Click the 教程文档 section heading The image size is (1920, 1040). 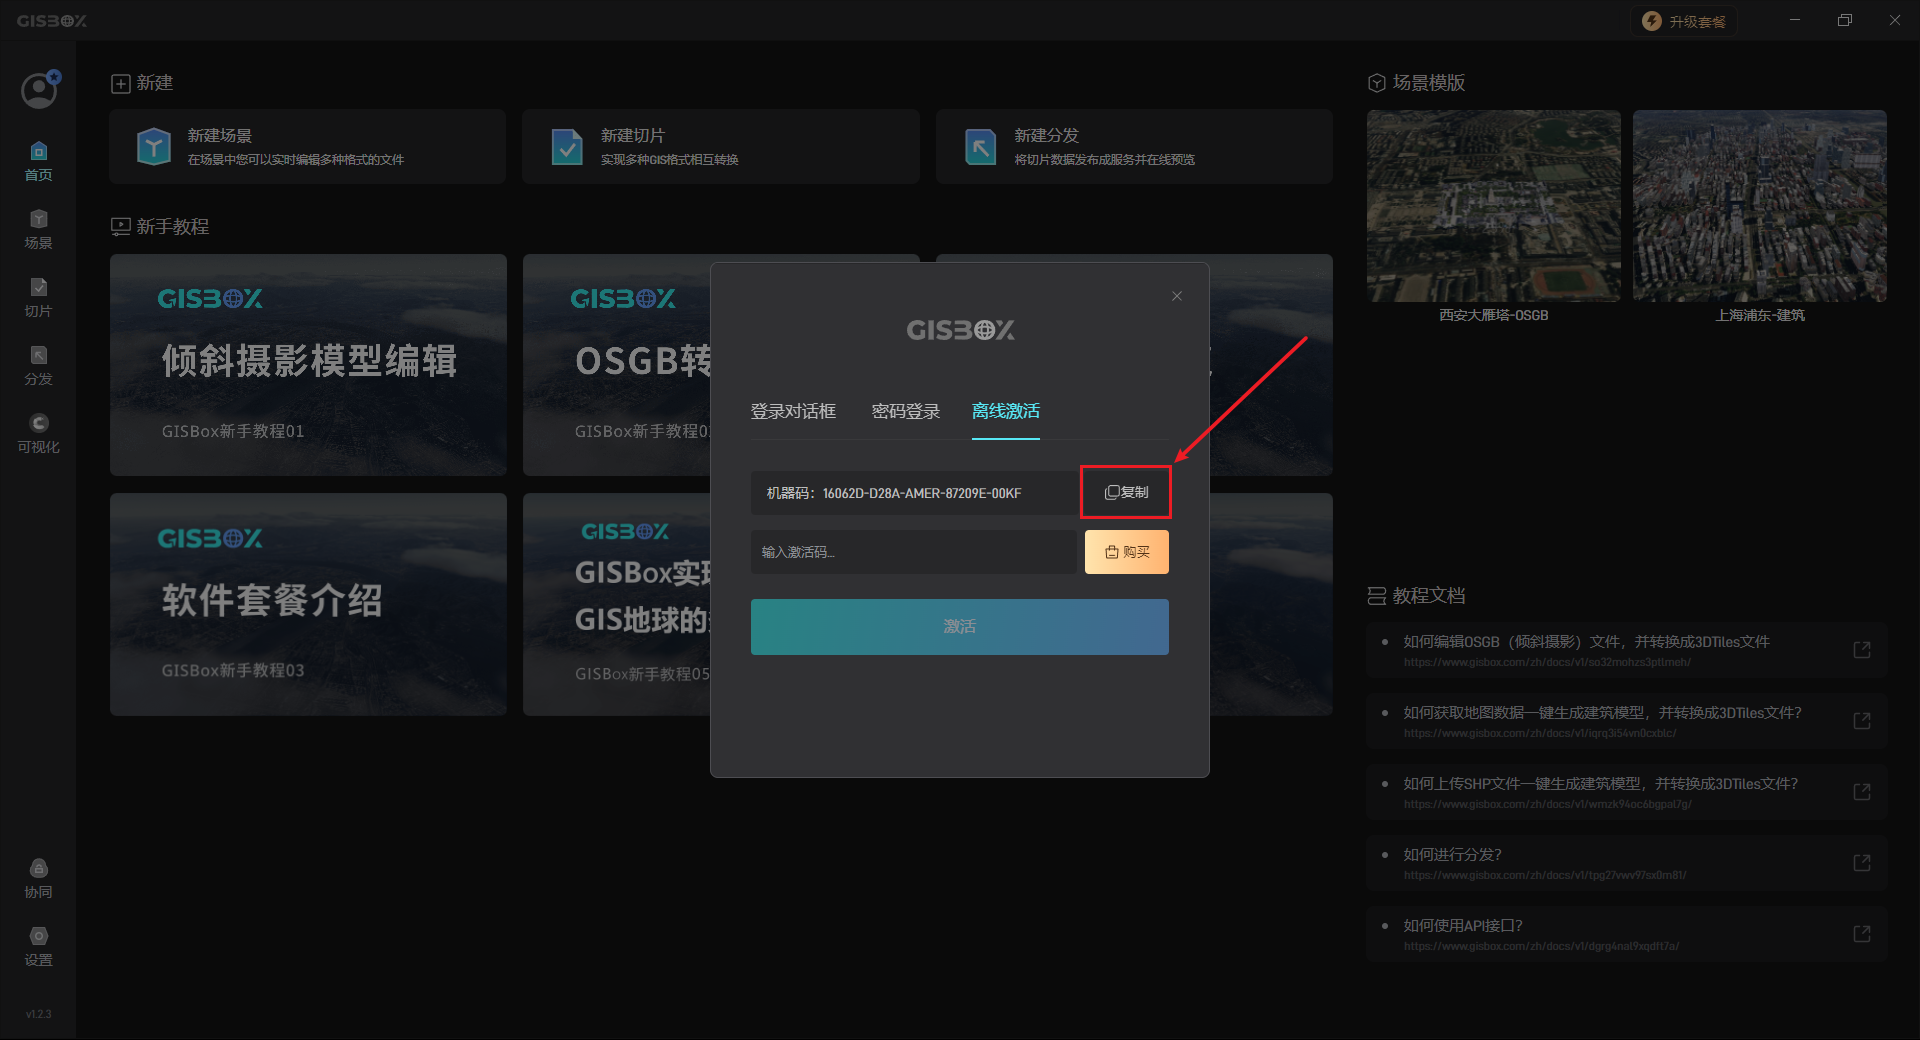pos(1417,596)
